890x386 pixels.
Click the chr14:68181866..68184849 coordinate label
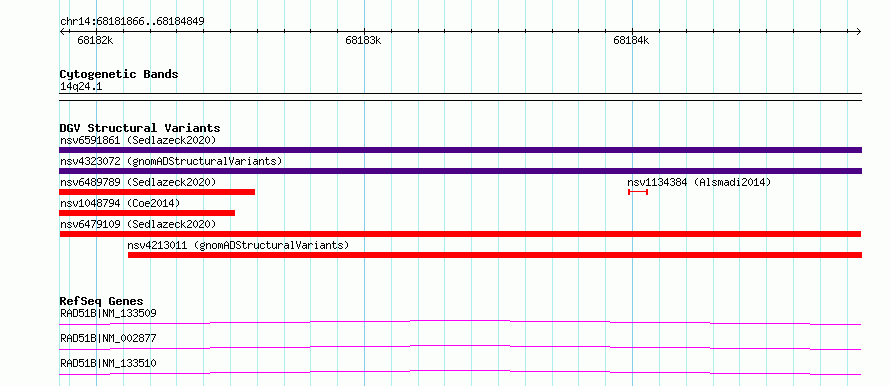132,22
